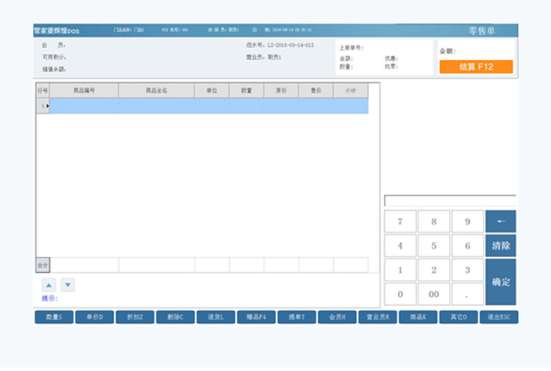Tap the decimal point key on keypad
Viewport: 551px width, 371px height.
[468, 294]
